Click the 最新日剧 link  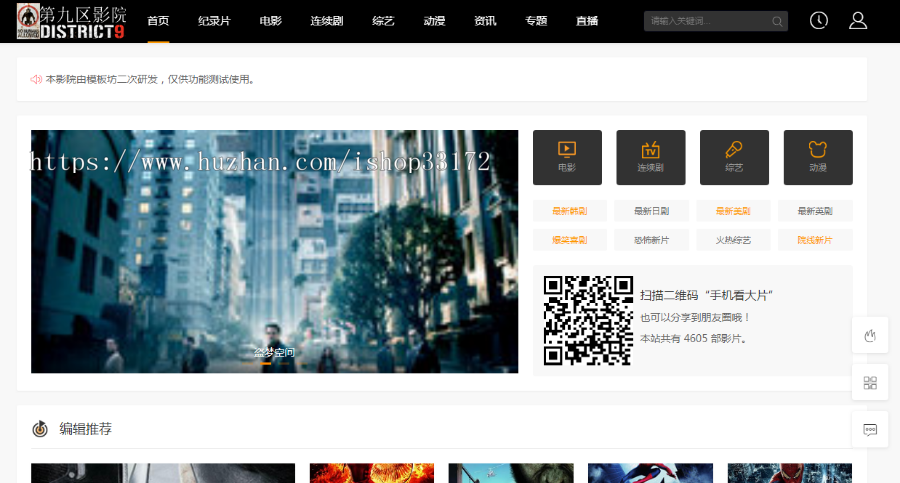click(x=651, y=211)
